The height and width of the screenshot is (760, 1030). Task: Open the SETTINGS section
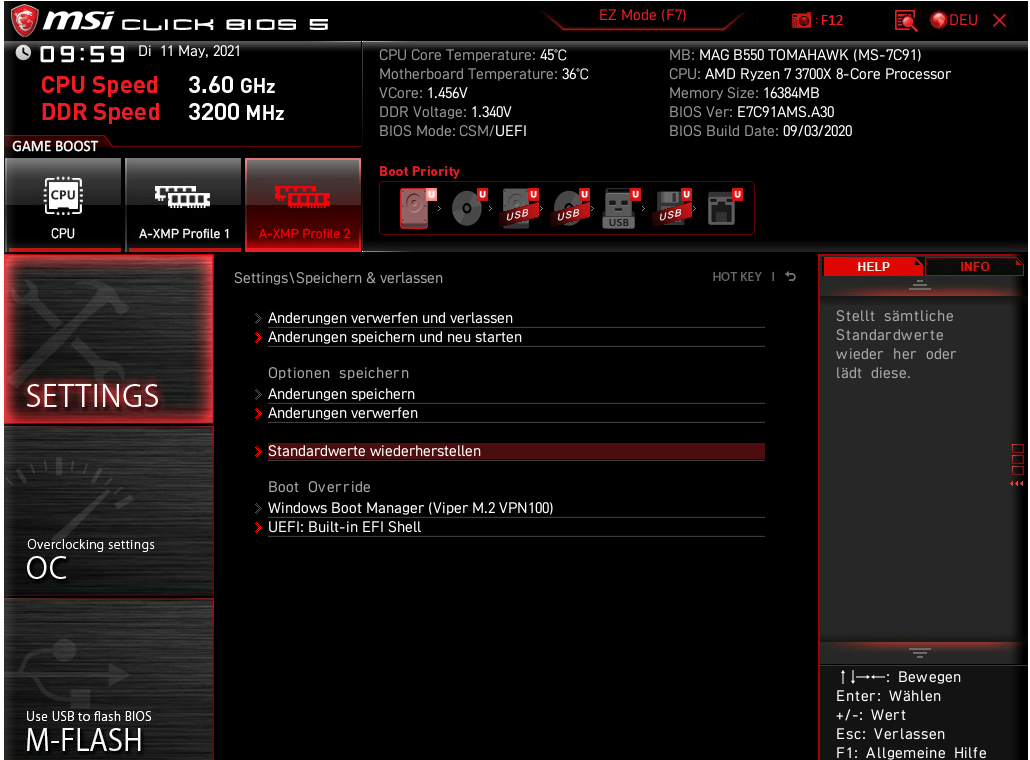click(x=109, y=340)
